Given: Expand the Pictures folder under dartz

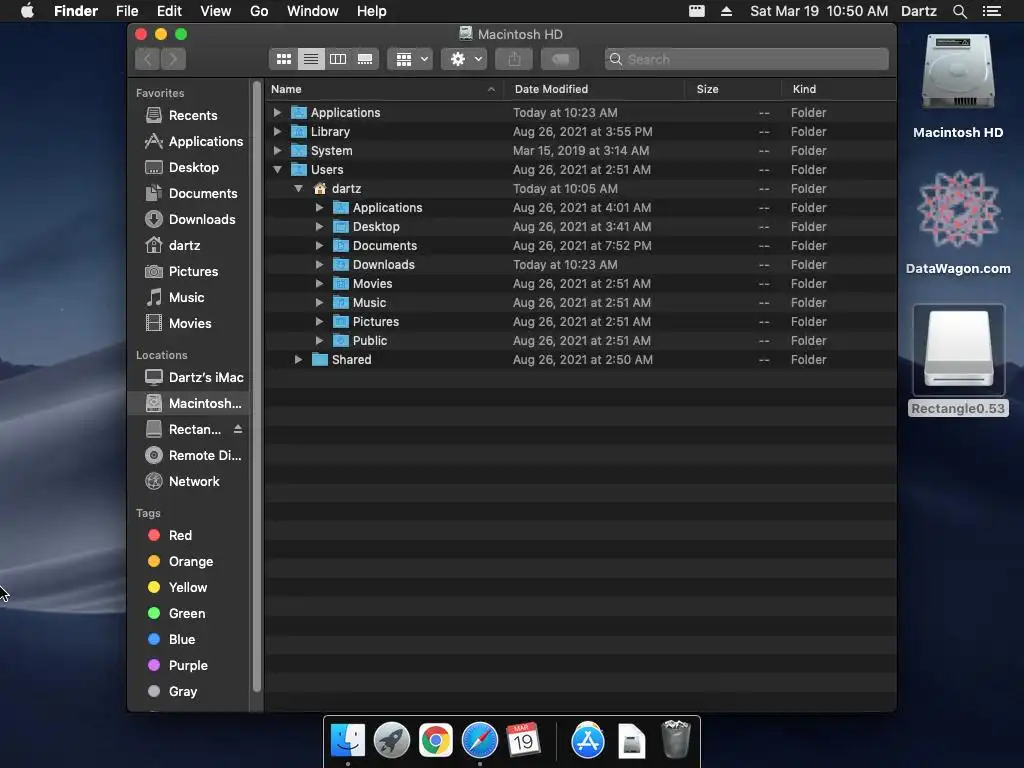Looking at the screenshot, I should point(319,321).
